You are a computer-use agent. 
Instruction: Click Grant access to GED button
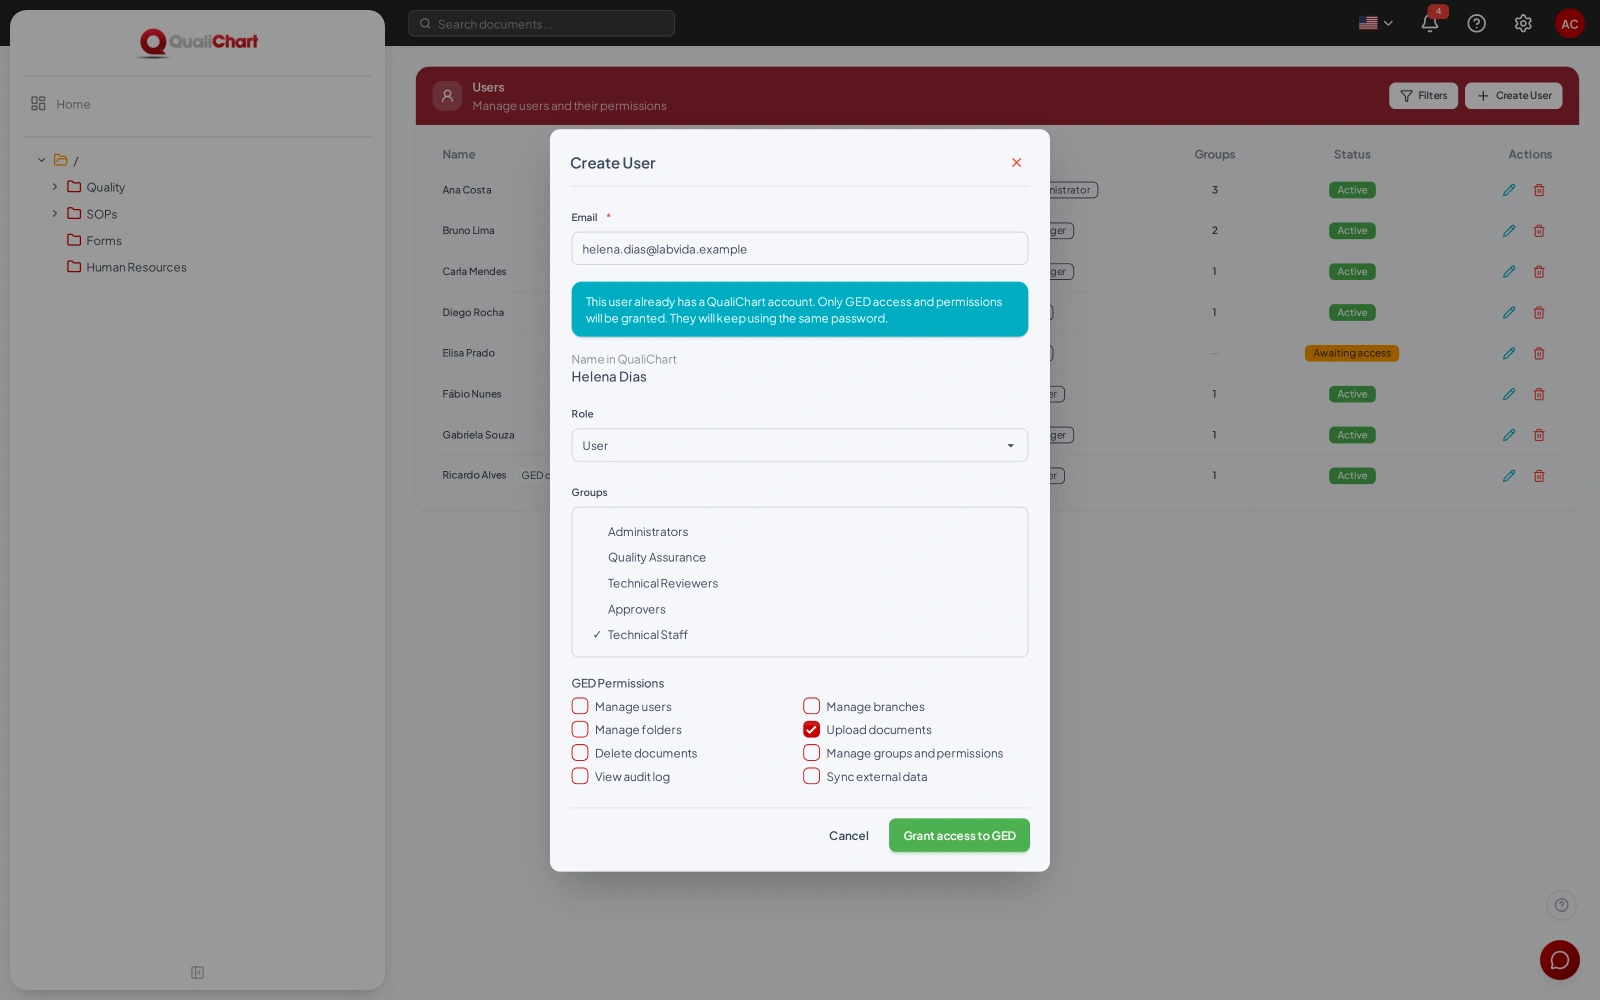pos(959,836)
